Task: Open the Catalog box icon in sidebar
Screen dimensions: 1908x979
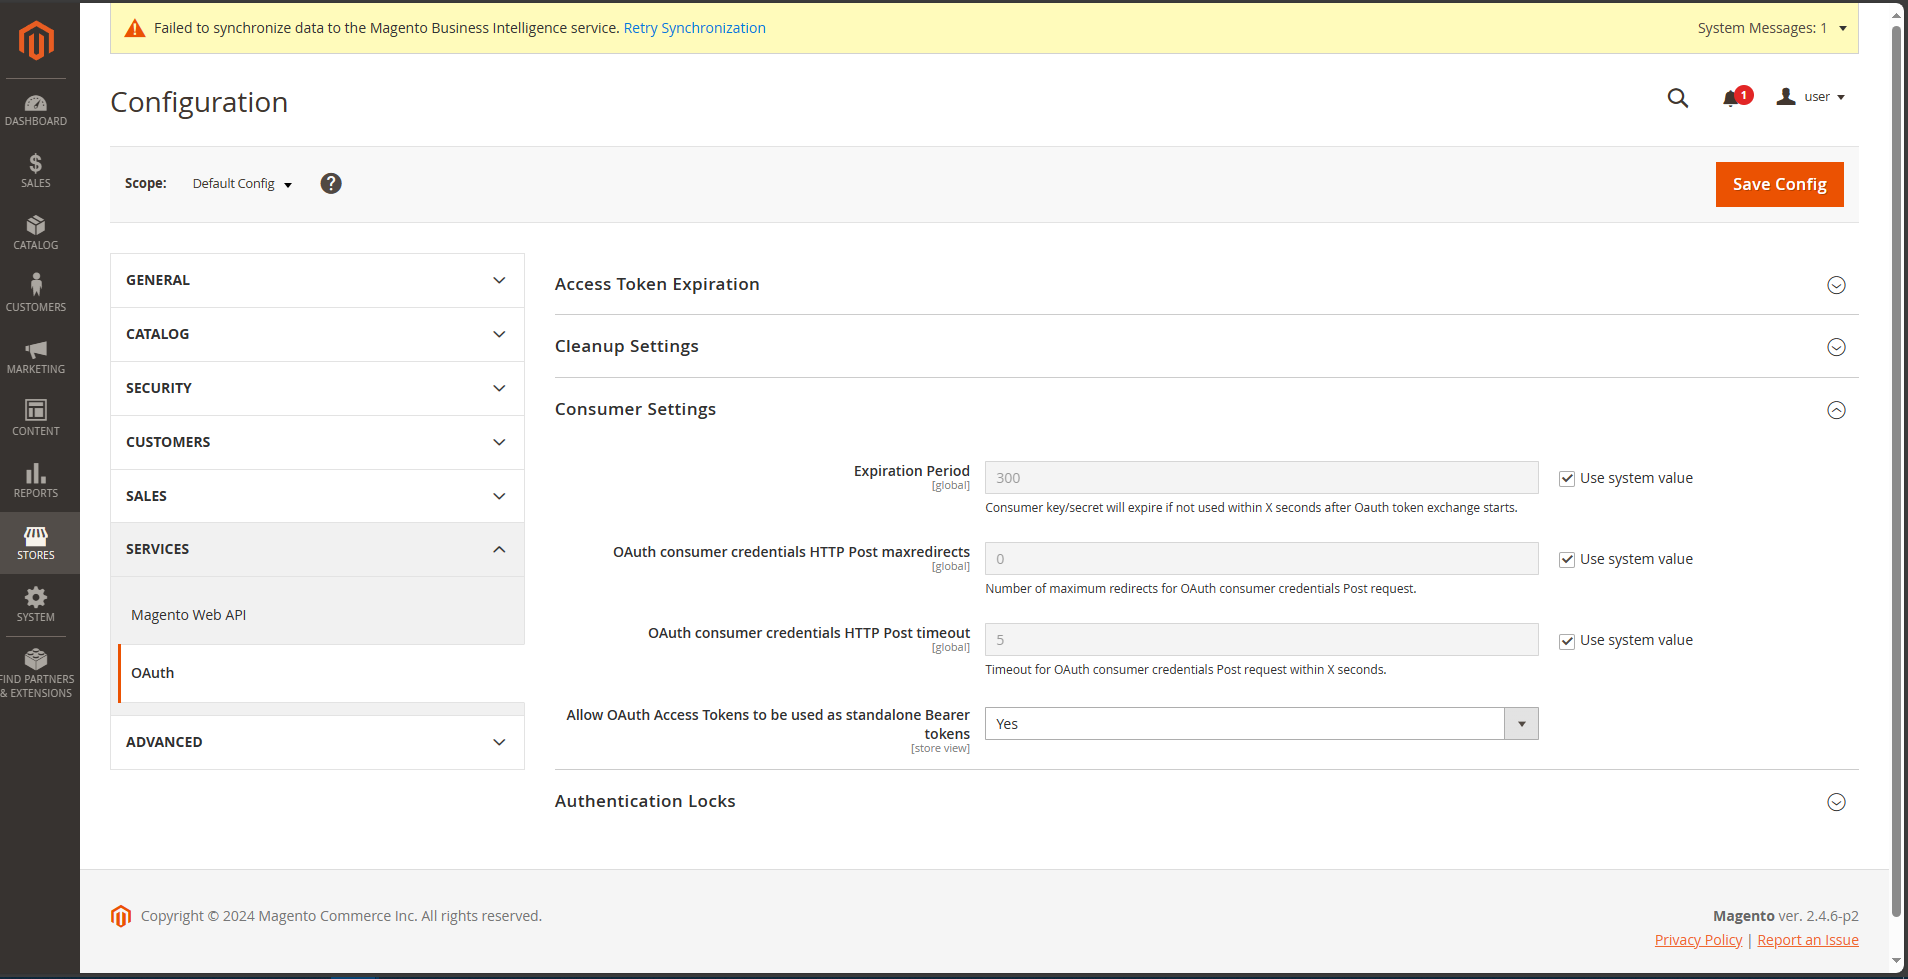Action: click(36, 234)
